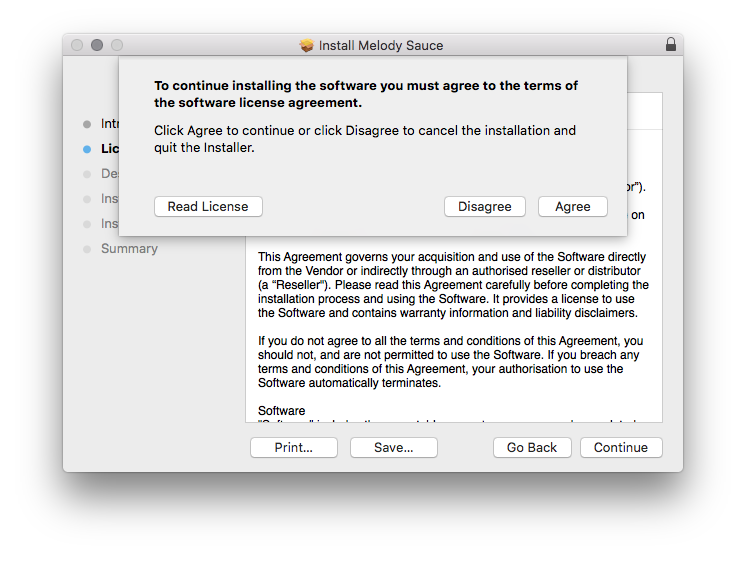Click the bullet beside Summary step
Viewport: 752px width, 562px height.
pos(87,249)
